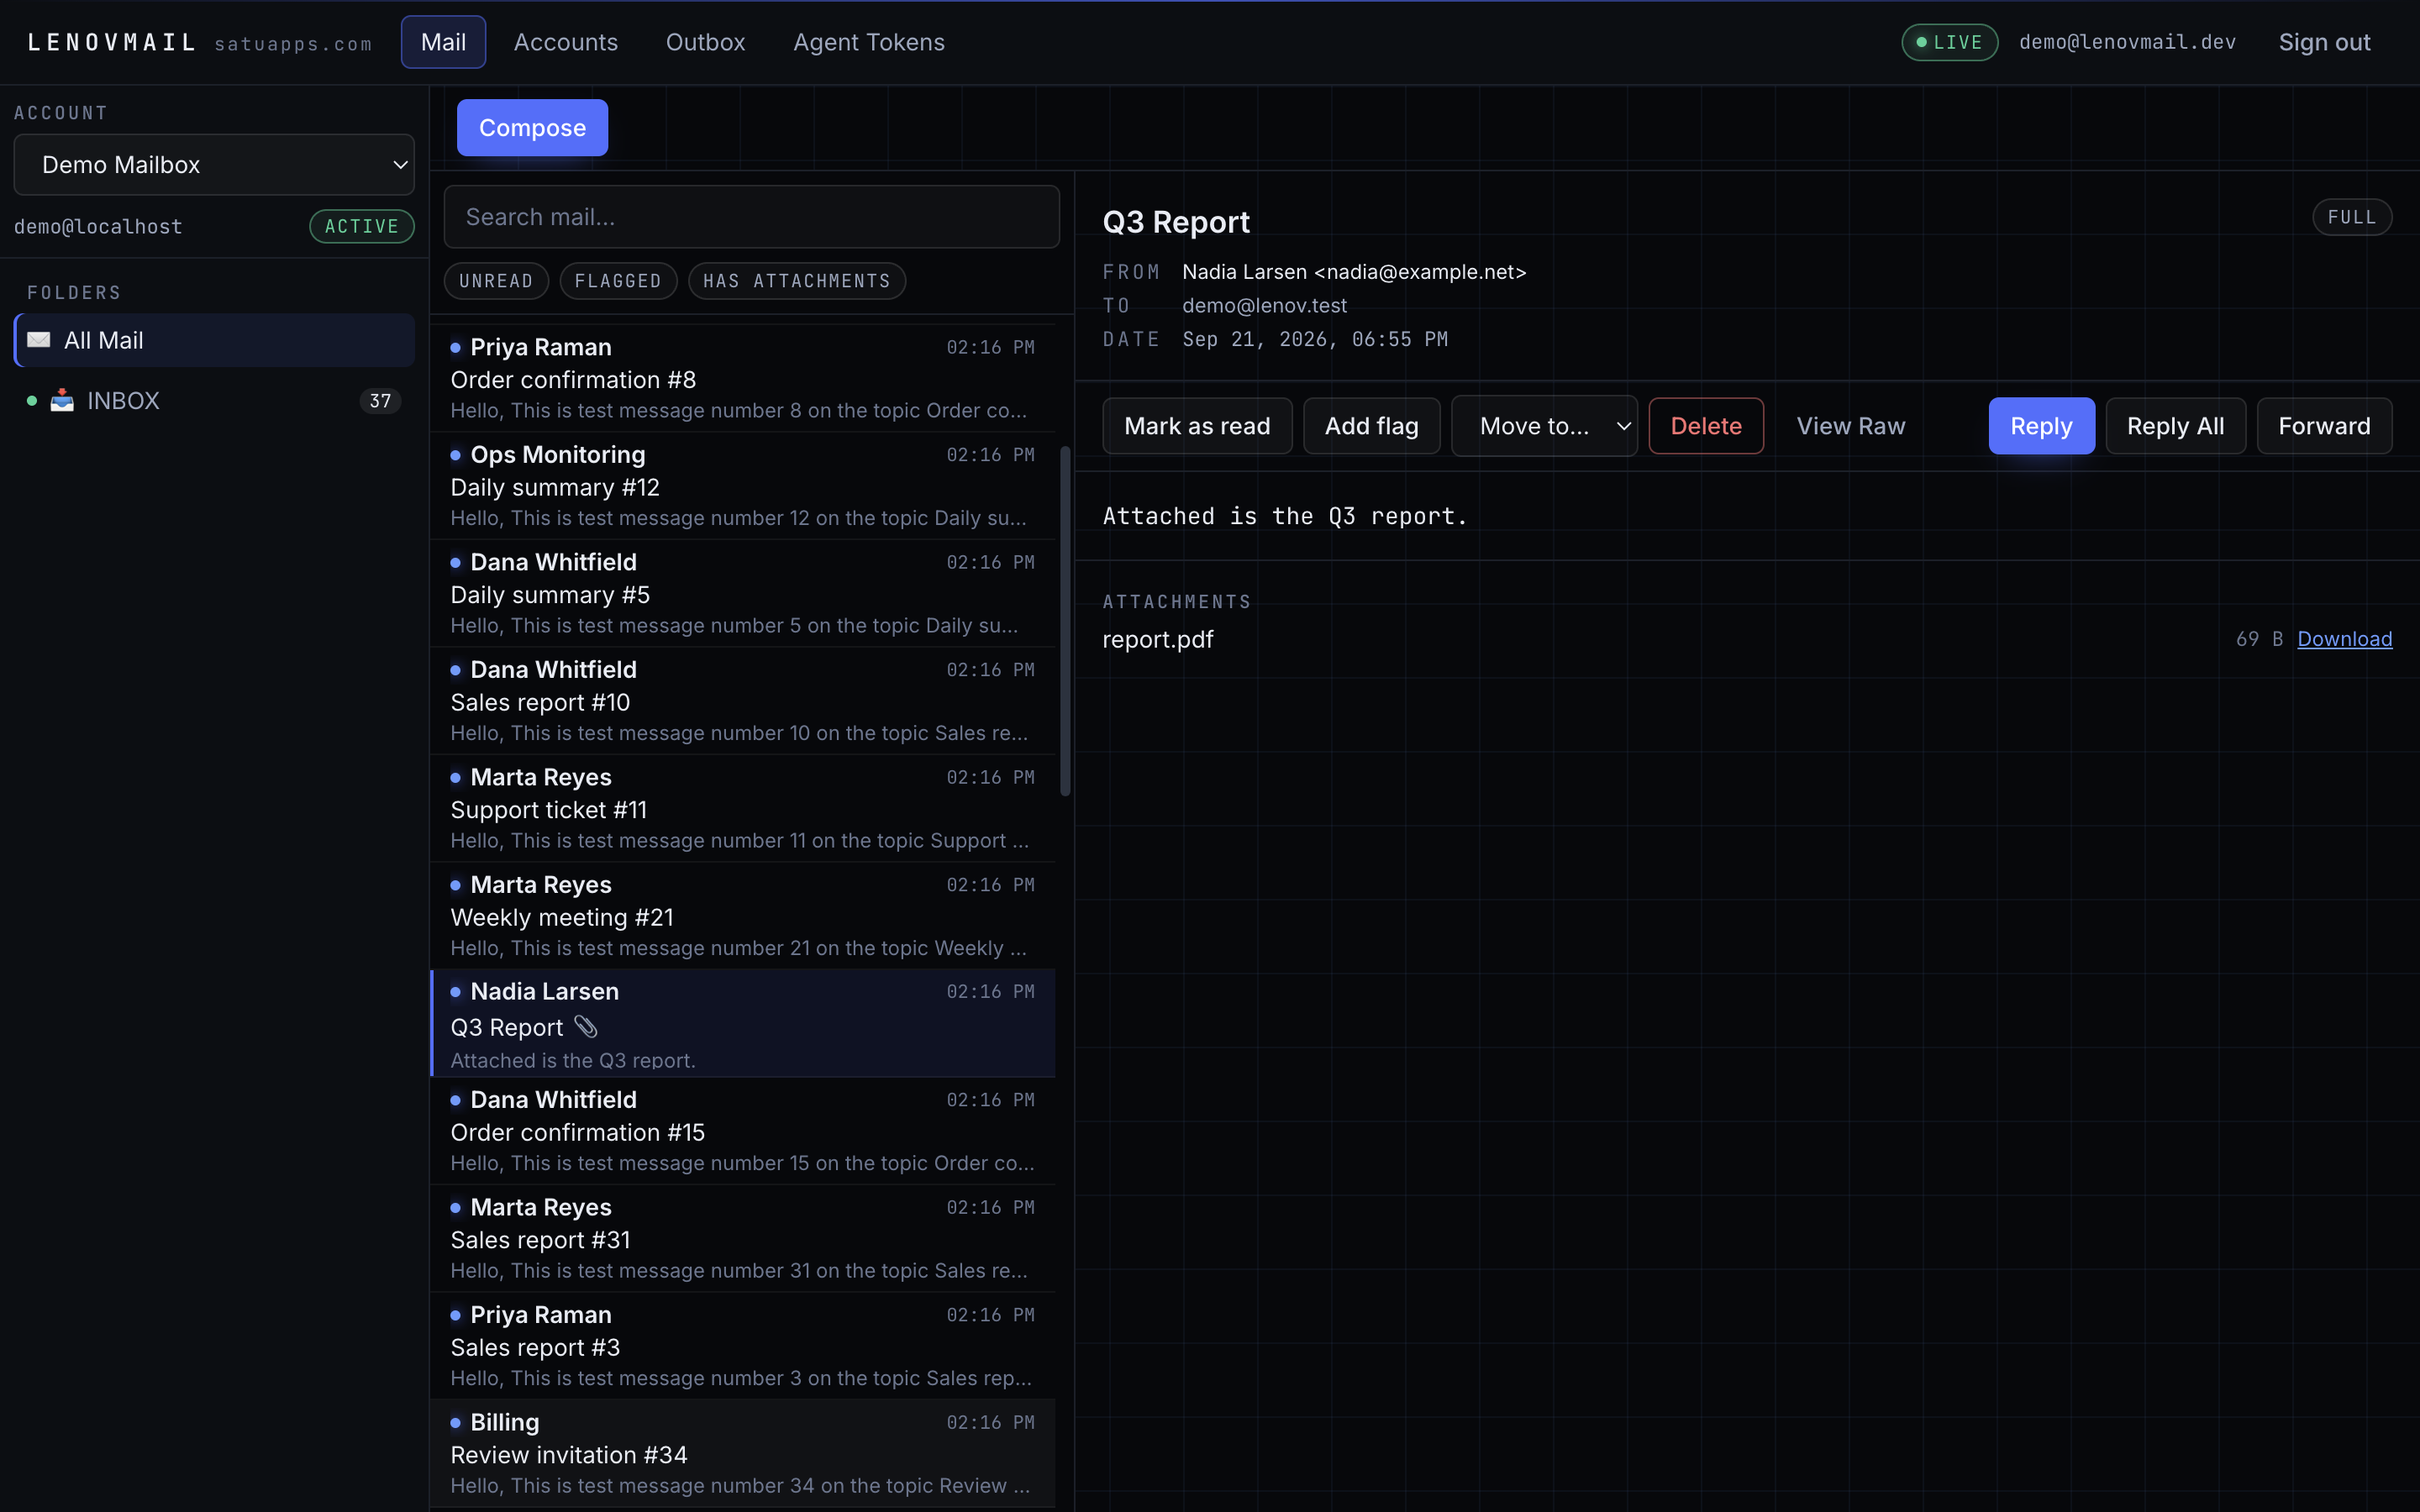Open the Agent Tokens tab

(869, 42)
